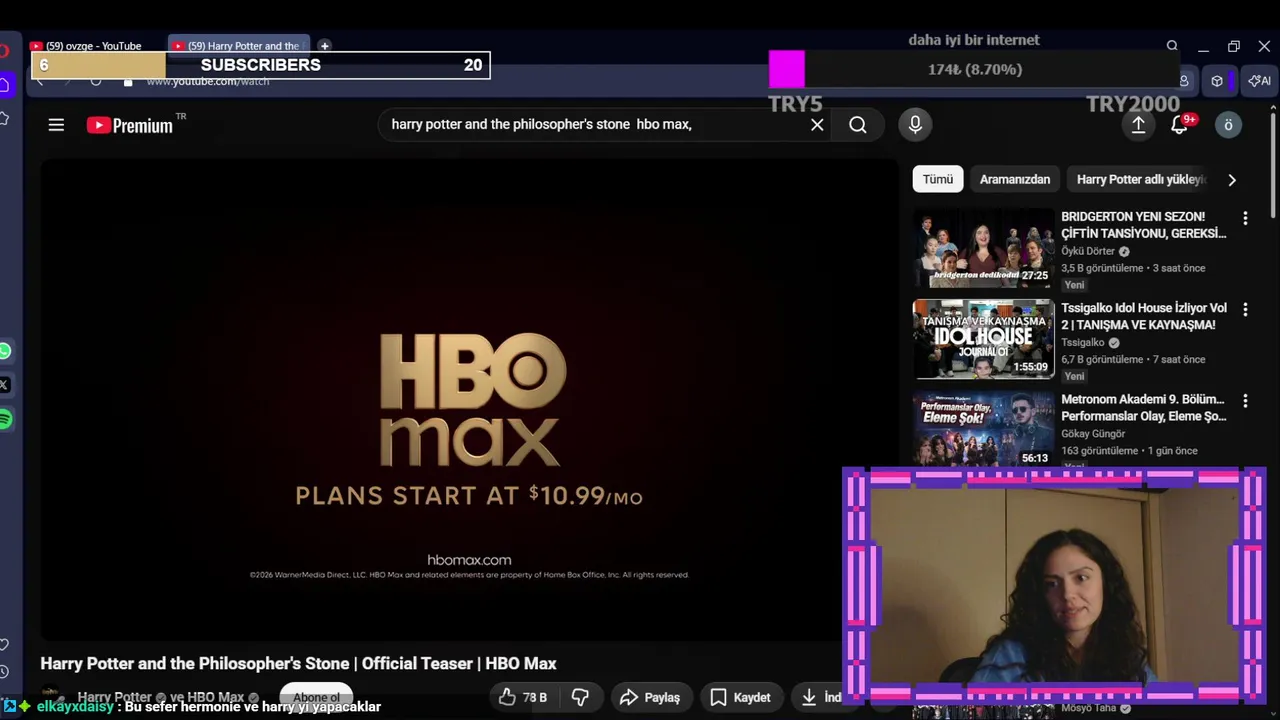
Task: Open the Harry Potter channel name link
Action: (x=115, y=697)
